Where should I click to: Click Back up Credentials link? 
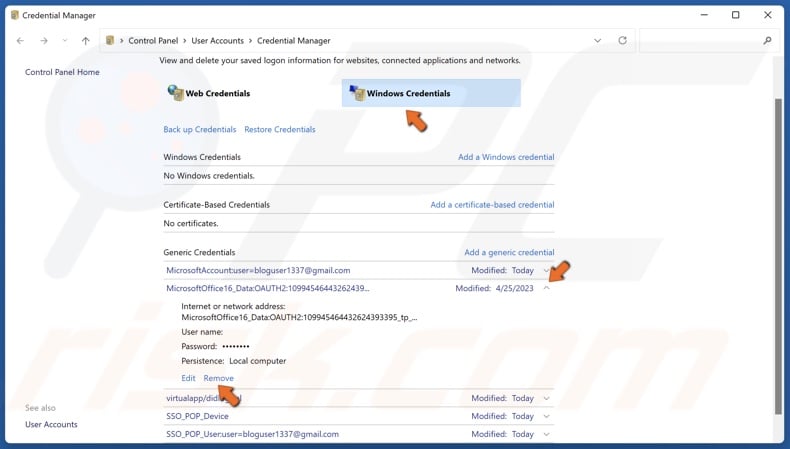[200, 130]
